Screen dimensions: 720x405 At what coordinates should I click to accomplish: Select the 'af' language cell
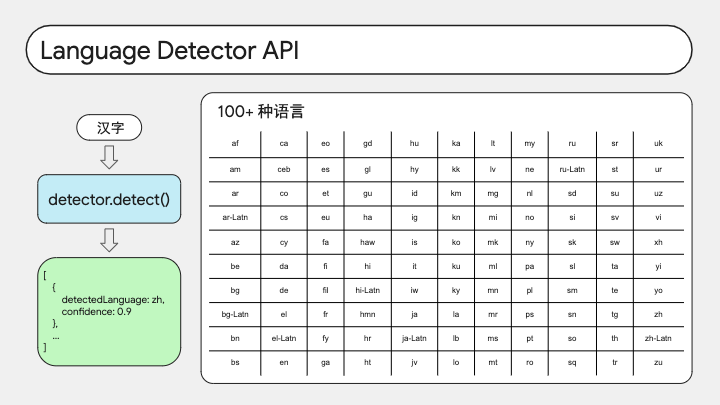(x=235, y=143)
